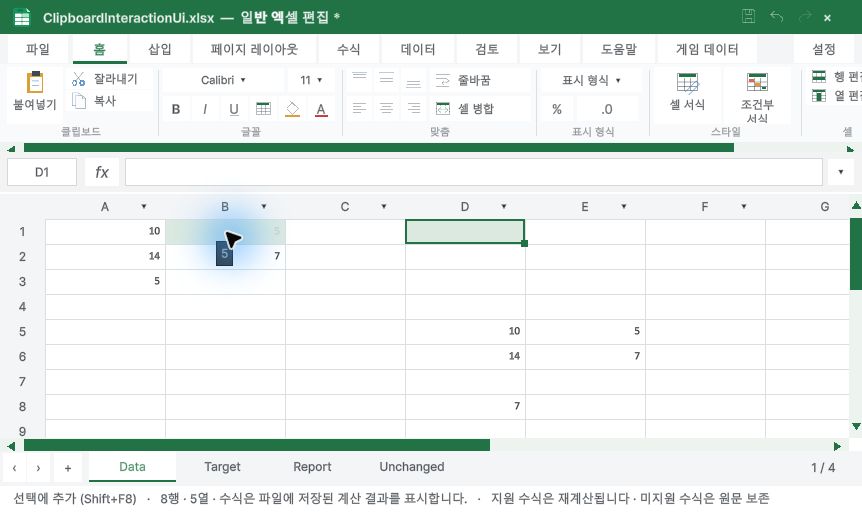Open the cell borders tool

pos(263,109)
